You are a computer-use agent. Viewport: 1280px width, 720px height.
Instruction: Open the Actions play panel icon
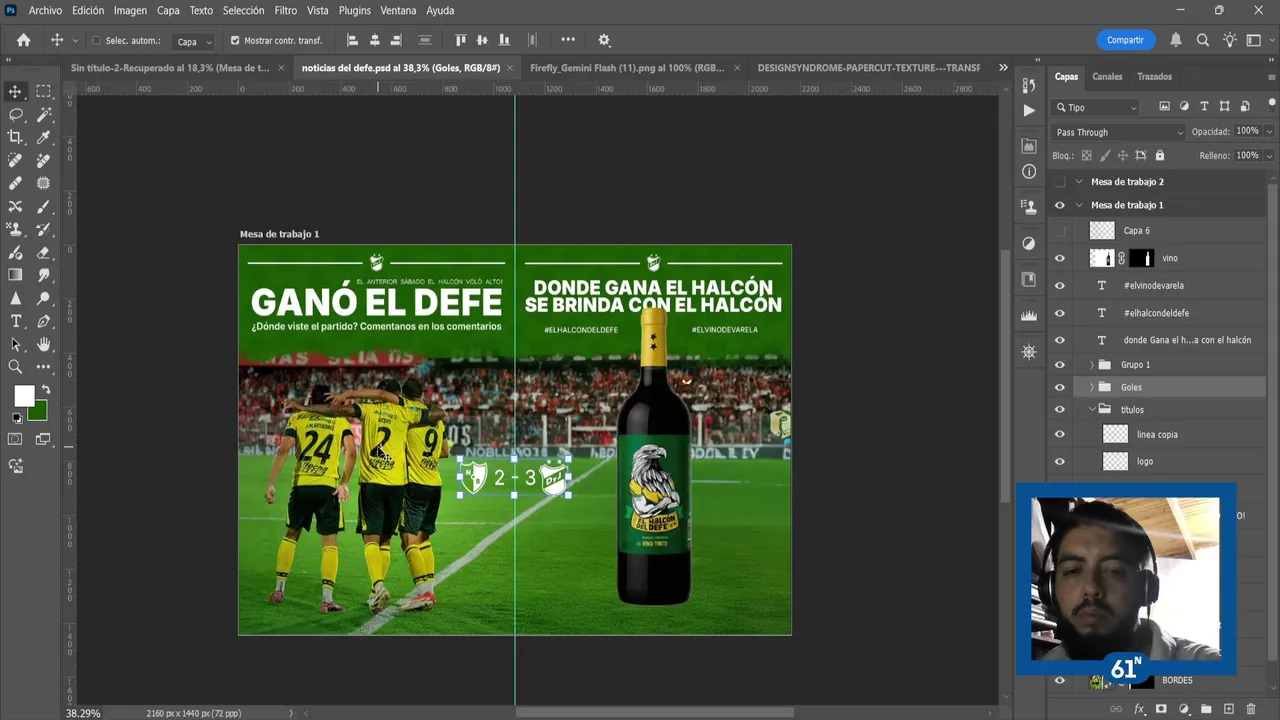1029,110
